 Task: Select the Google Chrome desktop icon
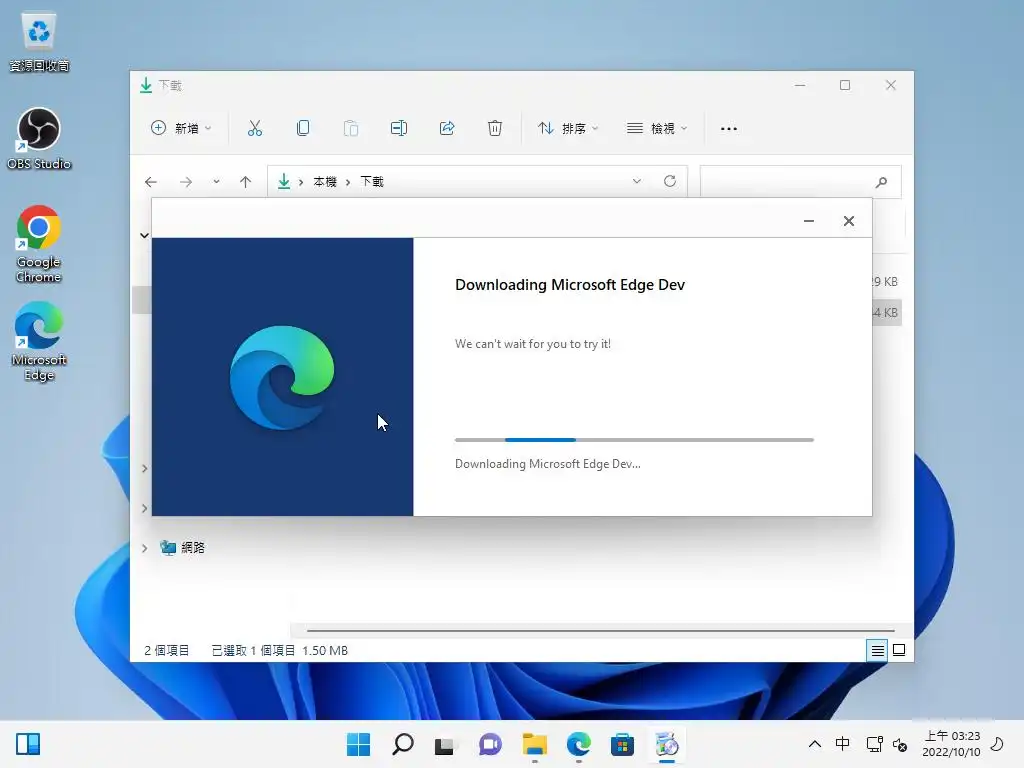(39, 244)
